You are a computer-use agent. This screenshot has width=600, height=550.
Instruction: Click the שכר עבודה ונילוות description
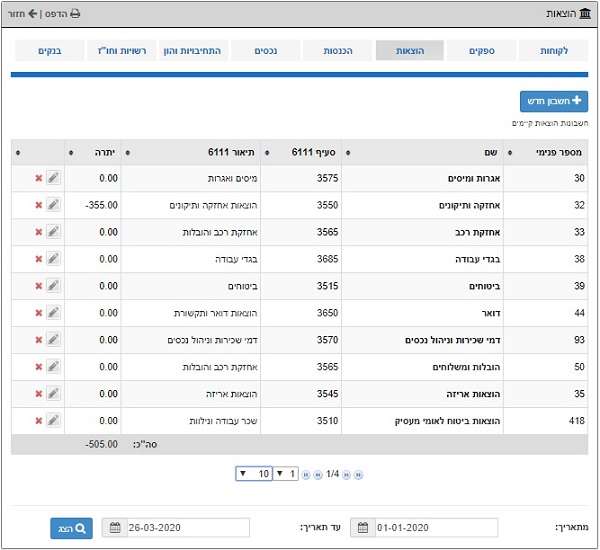click(x=223, y=421)
